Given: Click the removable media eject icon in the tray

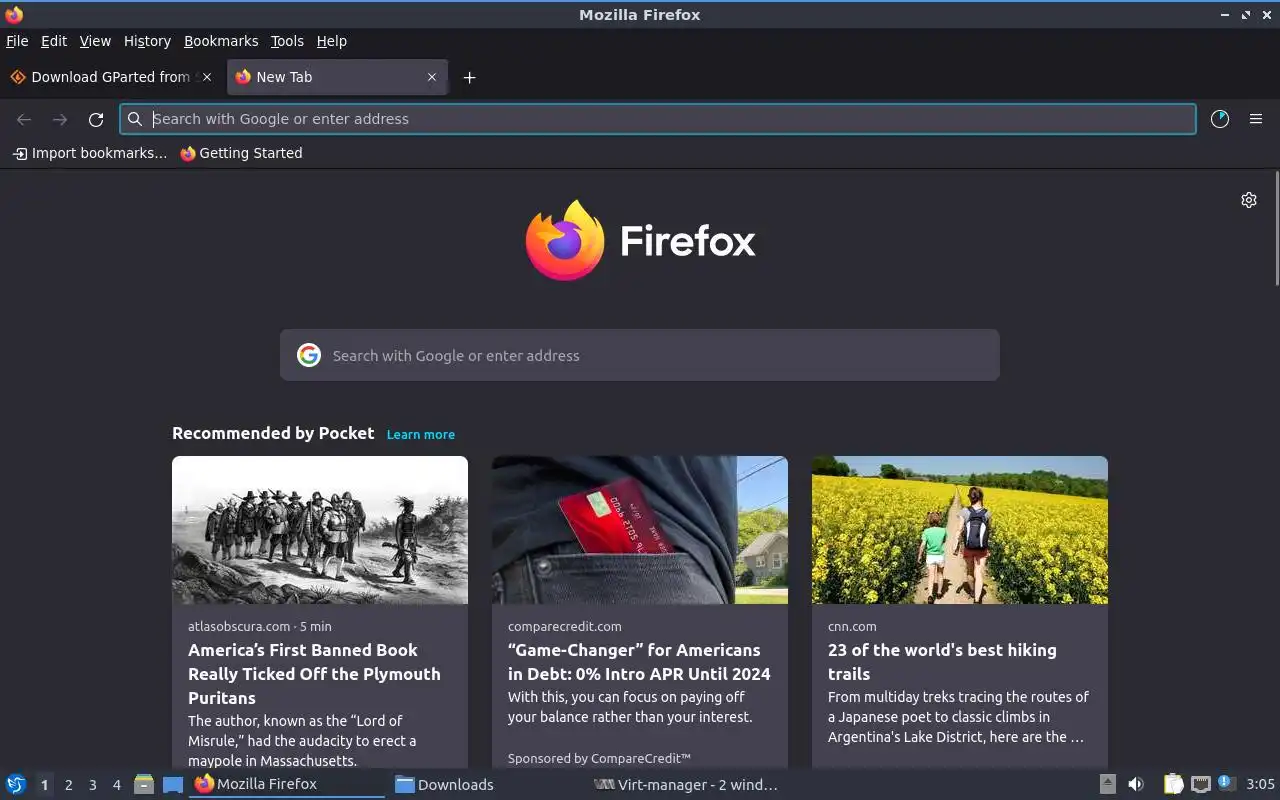Looking at the screenshot, I should (x=1108, y=785).
